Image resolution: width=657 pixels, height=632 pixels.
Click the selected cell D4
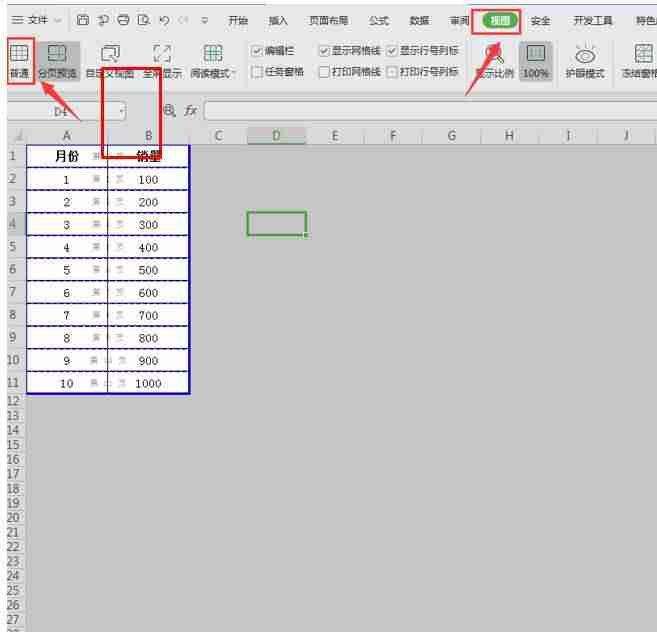pos(277,224)
